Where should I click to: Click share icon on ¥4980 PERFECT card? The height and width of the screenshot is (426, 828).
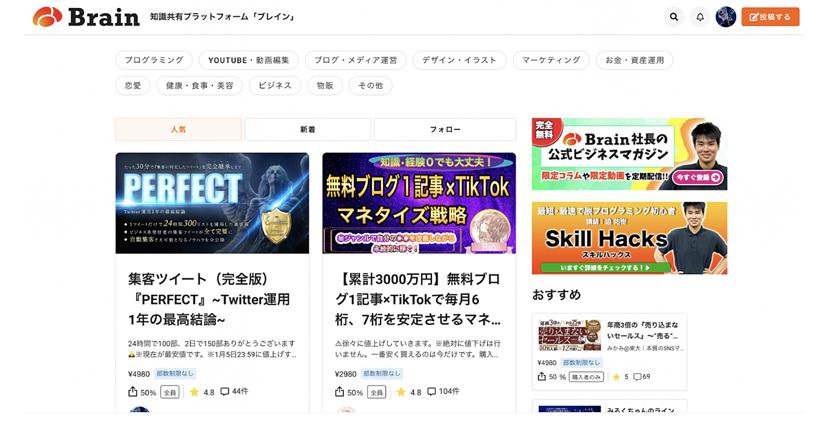pyautogui.click(x=133, y=392)
